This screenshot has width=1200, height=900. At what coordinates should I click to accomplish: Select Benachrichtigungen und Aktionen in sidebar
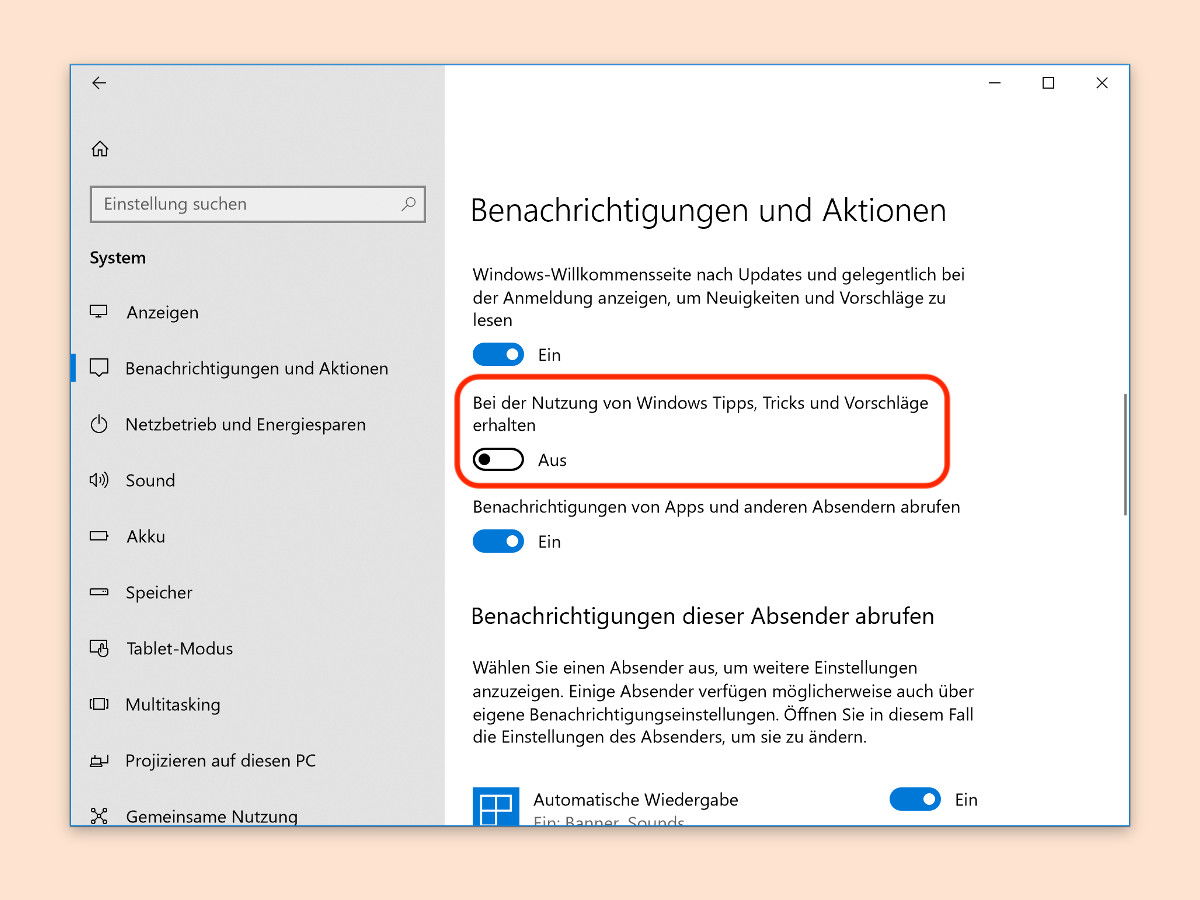(258, 368)
